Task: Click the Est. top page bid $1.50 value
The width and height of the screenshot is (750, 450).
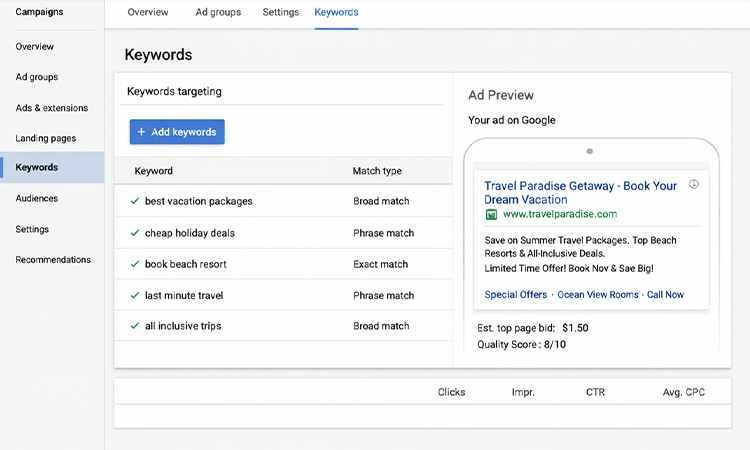Action: coord(575,328)
